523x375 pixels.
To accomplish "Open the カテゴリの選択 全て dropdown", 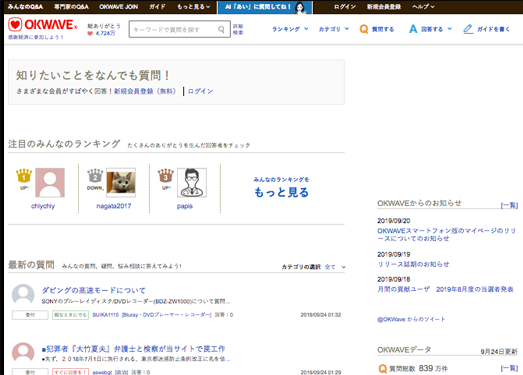I will point(335,267).
